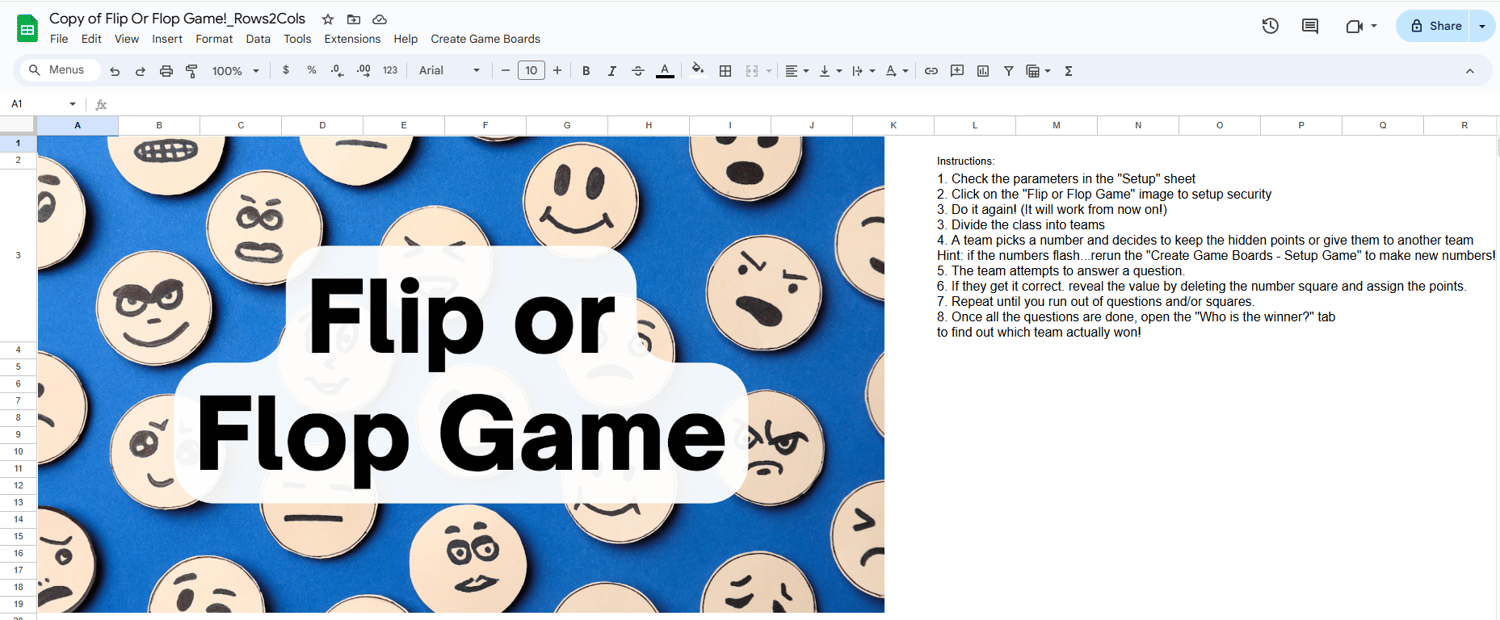
Task: Decrease decimal places
Action: coord(337,71)
